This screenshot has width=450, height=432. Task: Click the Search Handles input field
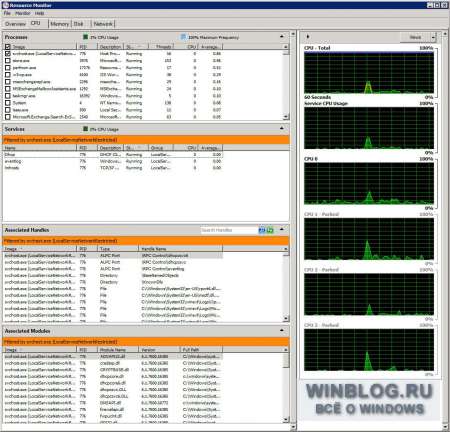(229, 230)
